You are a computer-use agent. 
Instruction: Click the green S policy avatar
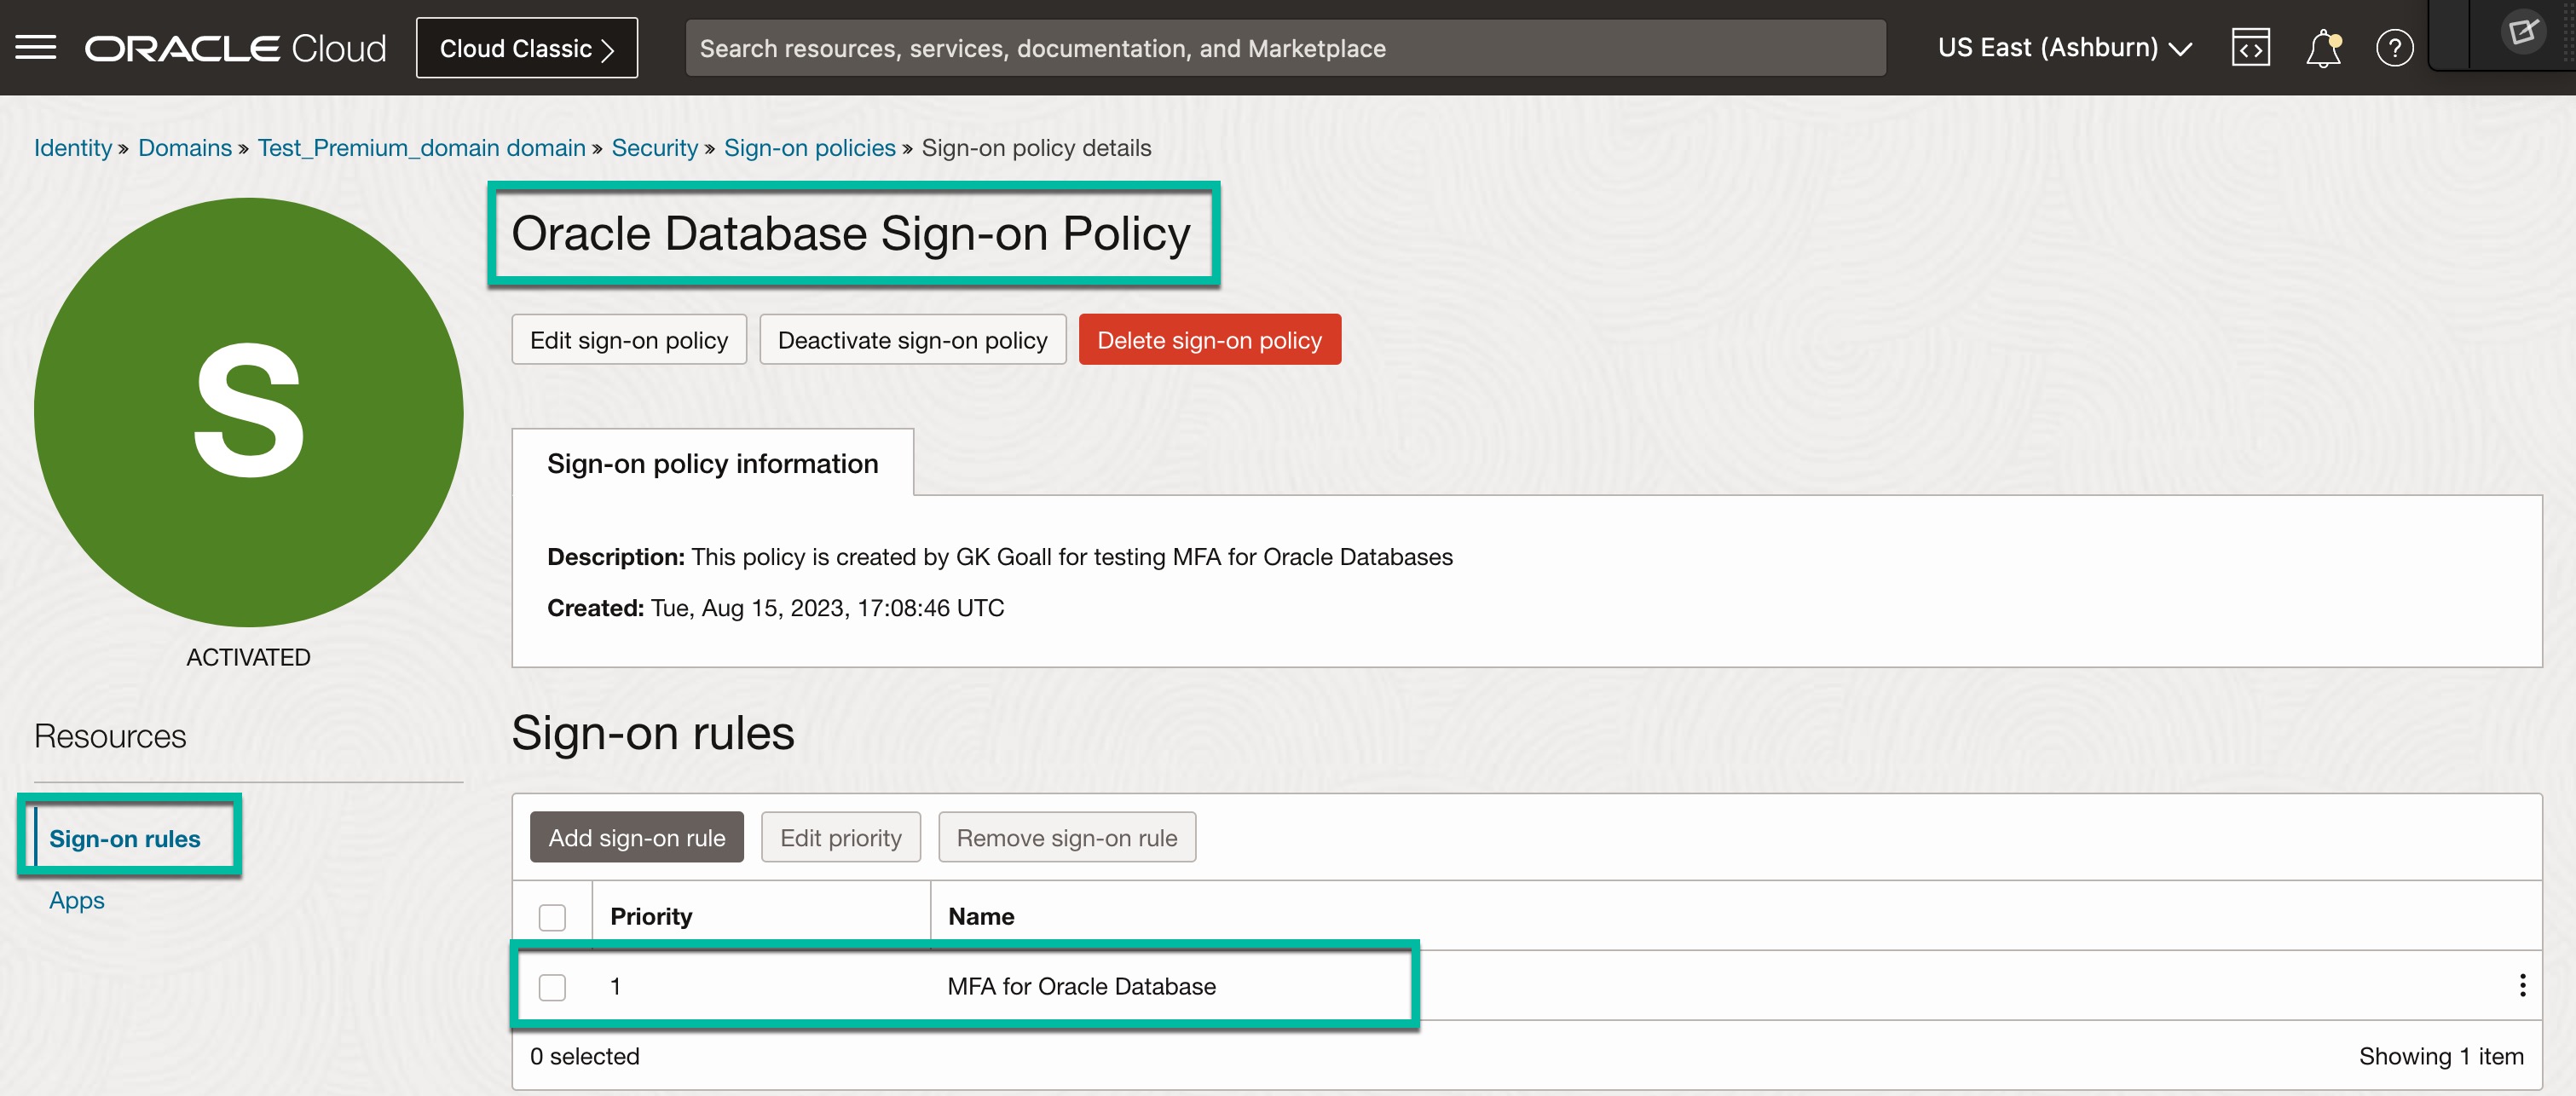(248, 412)
